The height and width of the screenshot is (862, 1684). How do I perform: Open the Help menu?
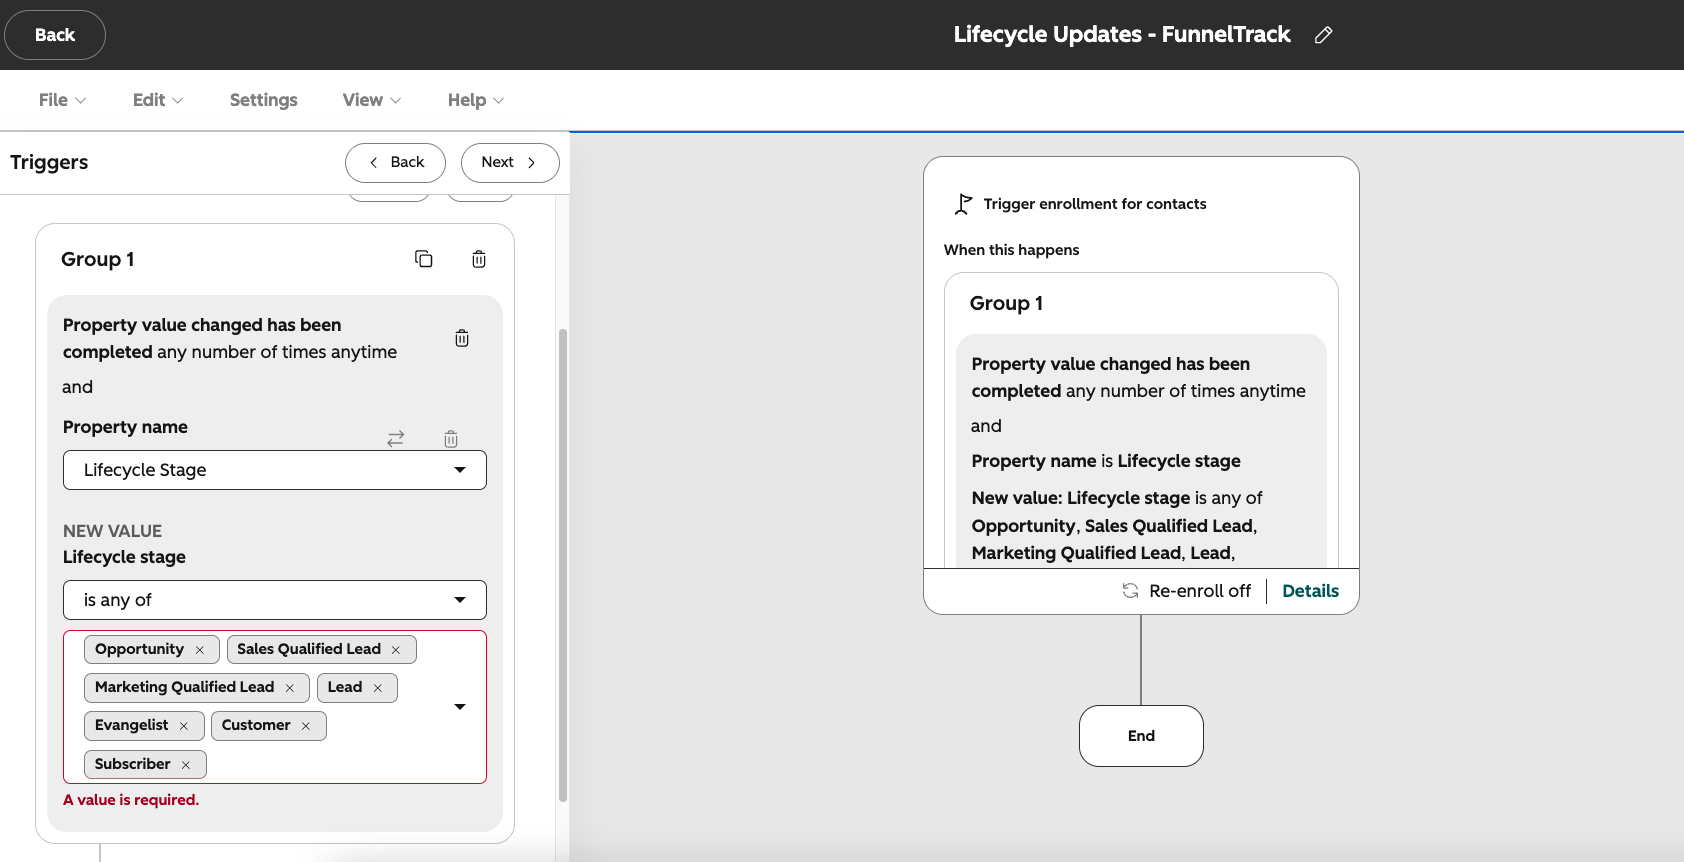click(476, 100)
